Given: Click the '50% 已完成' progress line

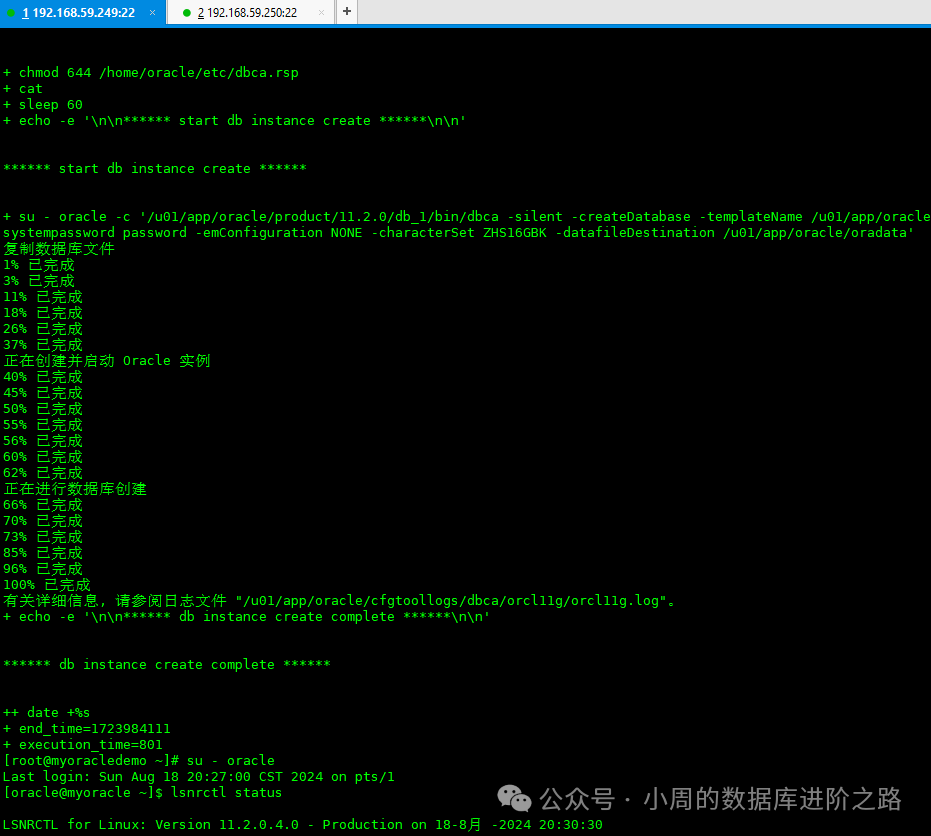Looking at the screenshot, I should [x=43, y=408].
